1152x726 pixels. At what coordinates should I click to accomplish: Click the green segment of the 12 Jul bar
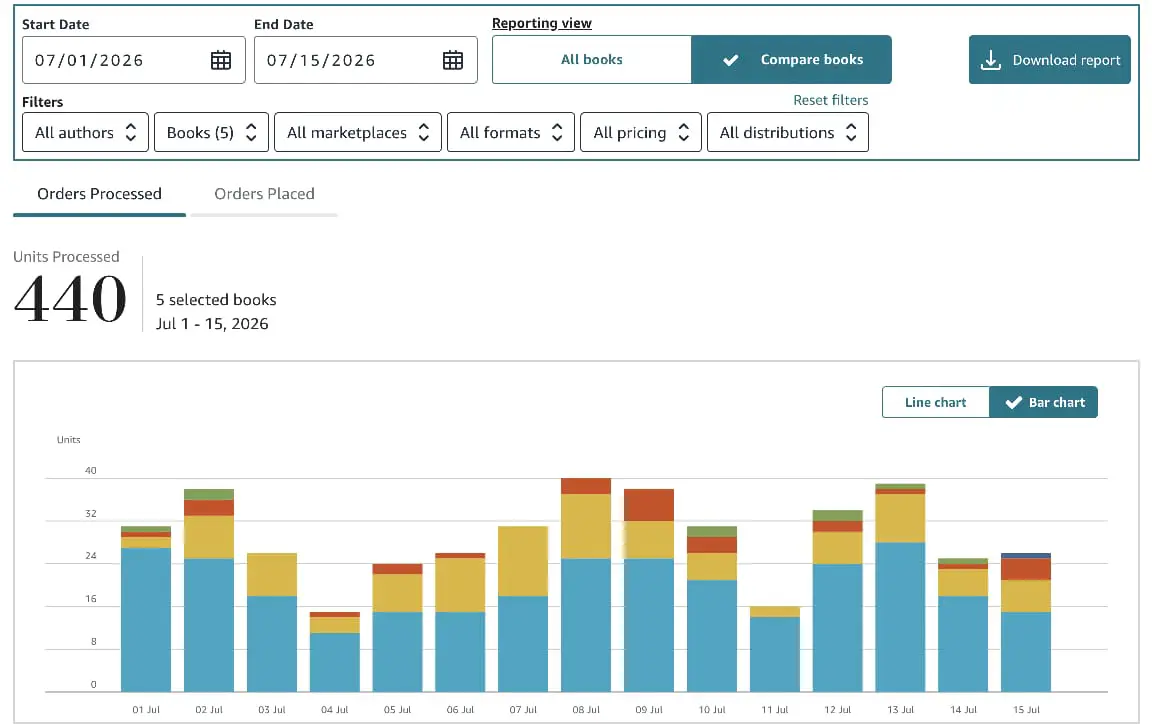[x=838, y=515]
